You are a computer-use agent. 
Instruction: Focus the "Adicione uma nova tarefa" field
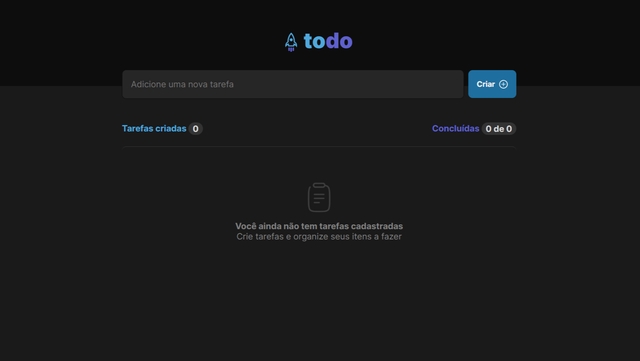tap(293, 84)
